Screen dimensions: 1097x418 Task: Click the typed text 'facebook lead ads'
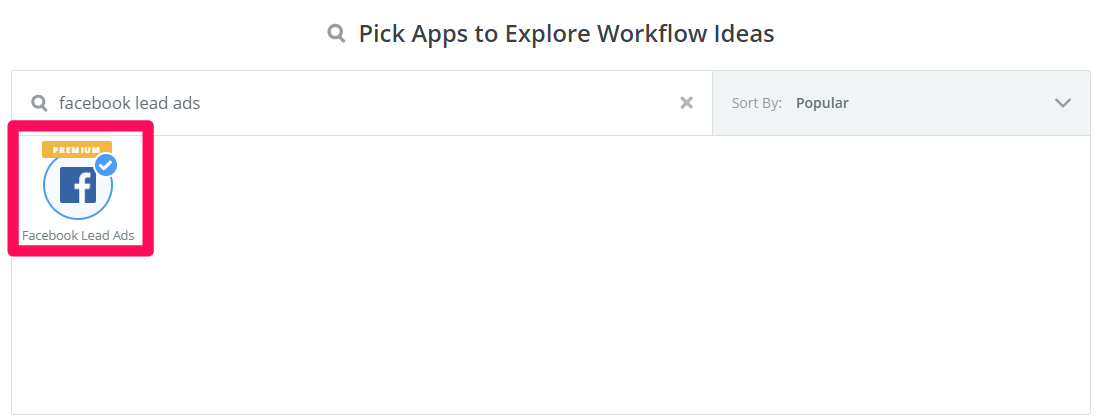click(130, 103)
